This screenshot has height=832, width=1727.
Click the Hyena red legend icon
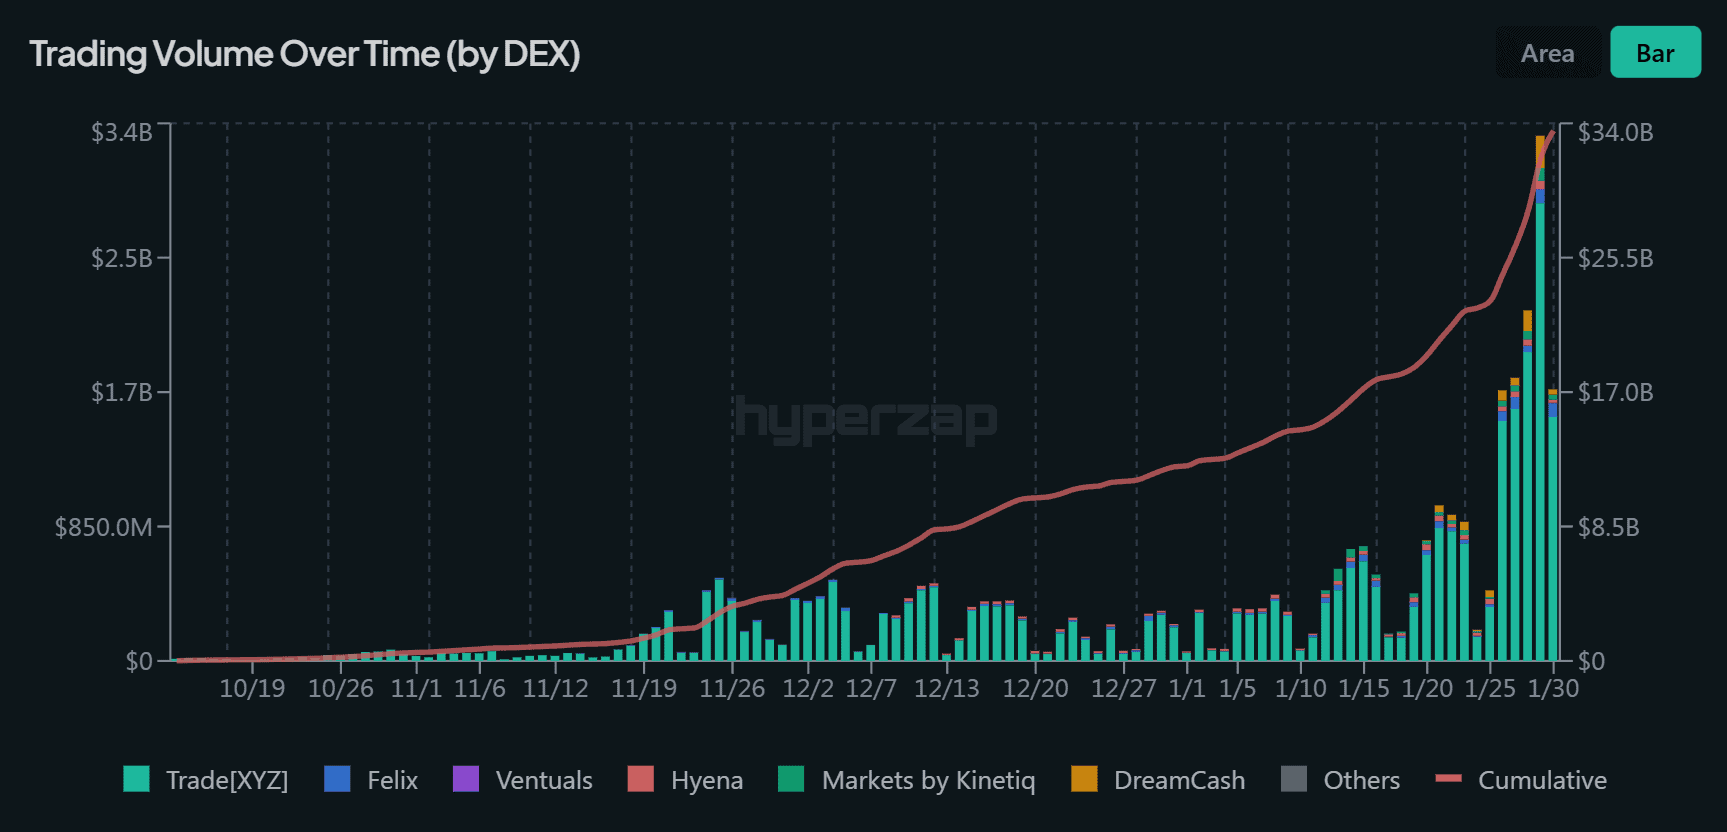tap(641, 779)
